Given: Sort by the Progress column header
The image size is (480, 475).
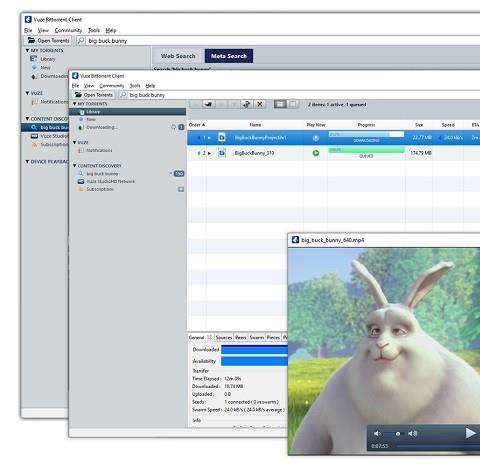Looking at the screenshot, I should coord(366,125).
